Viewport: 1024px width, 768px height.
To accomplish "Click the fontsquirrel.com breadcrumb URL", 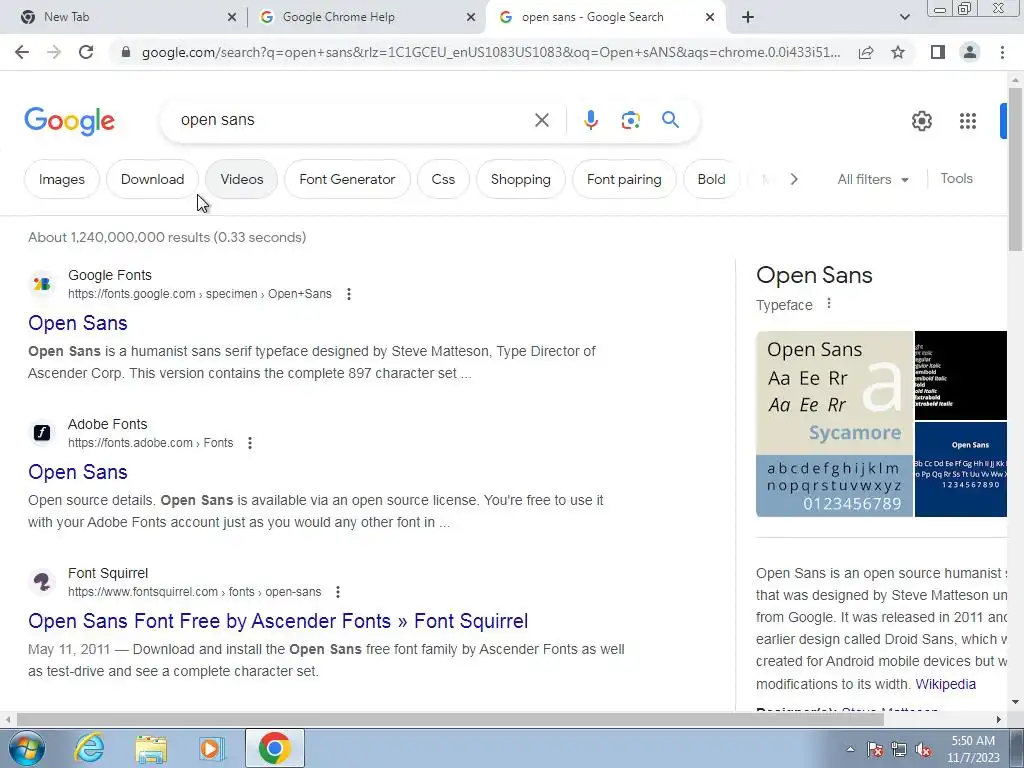I will [195, 592].
